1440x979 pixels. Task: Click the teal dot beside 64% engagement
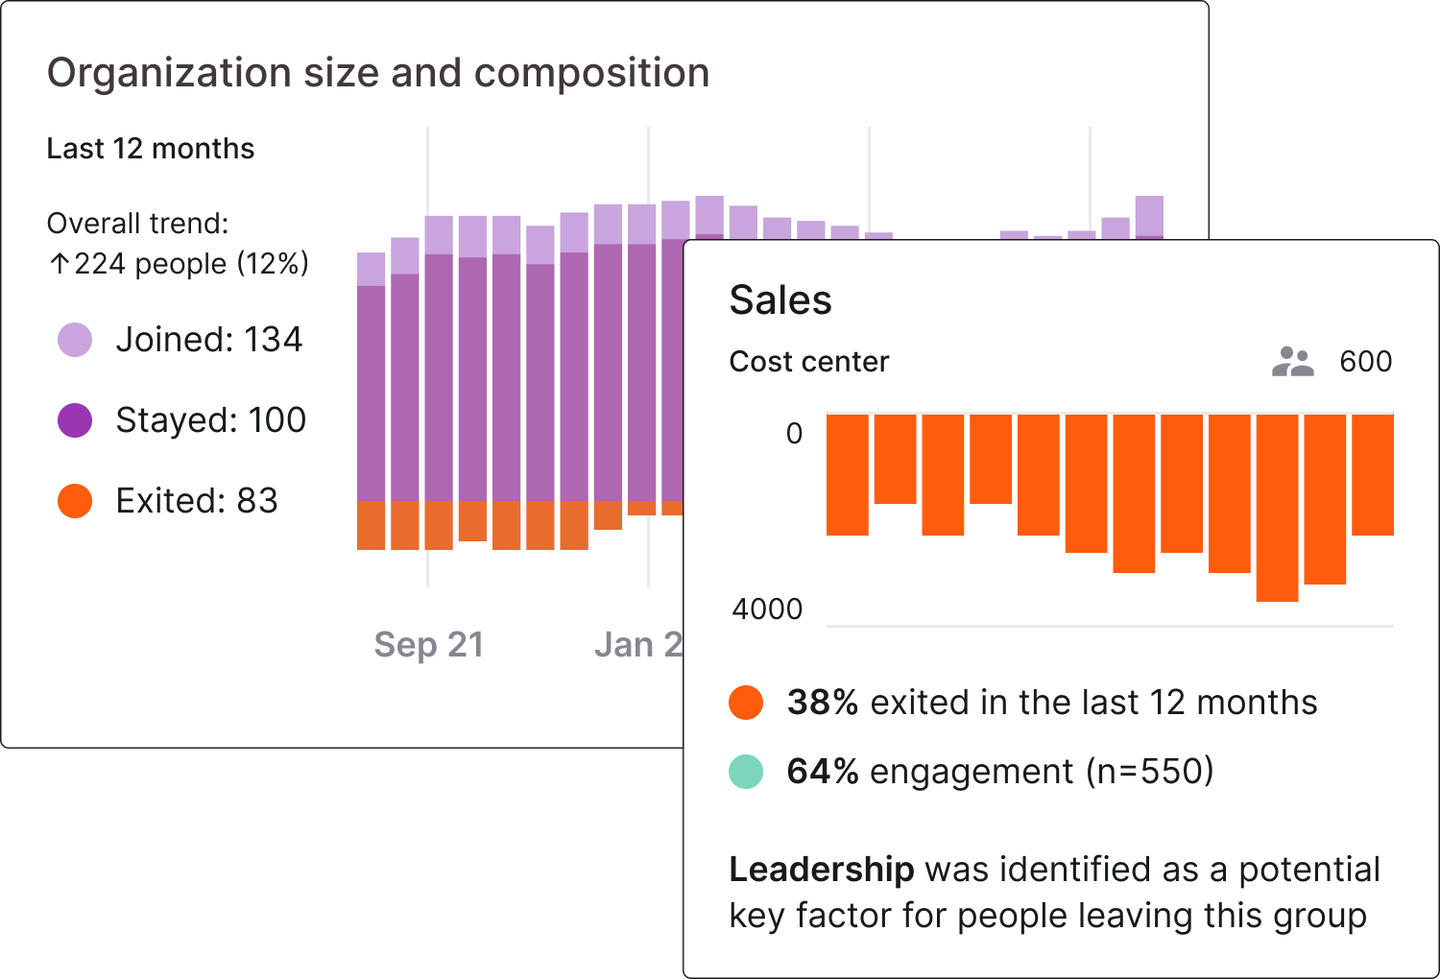pyautogui.click(x=746, y=772)
